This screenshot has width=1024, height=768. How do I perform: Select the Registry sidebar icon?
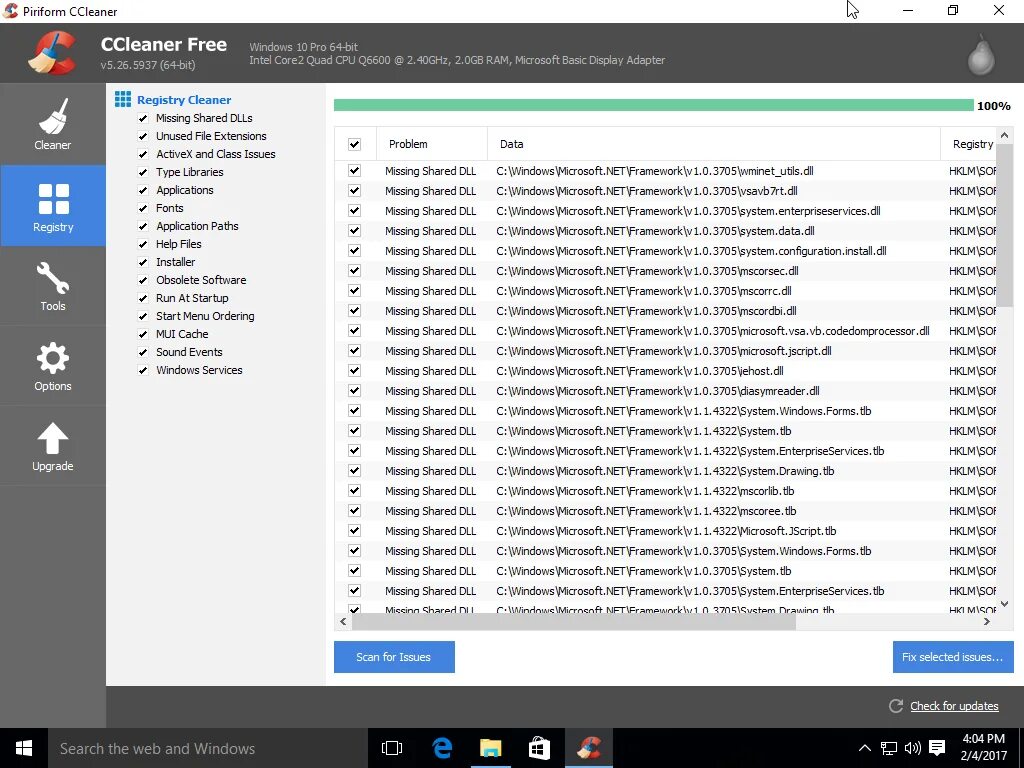tap(53, 199)
